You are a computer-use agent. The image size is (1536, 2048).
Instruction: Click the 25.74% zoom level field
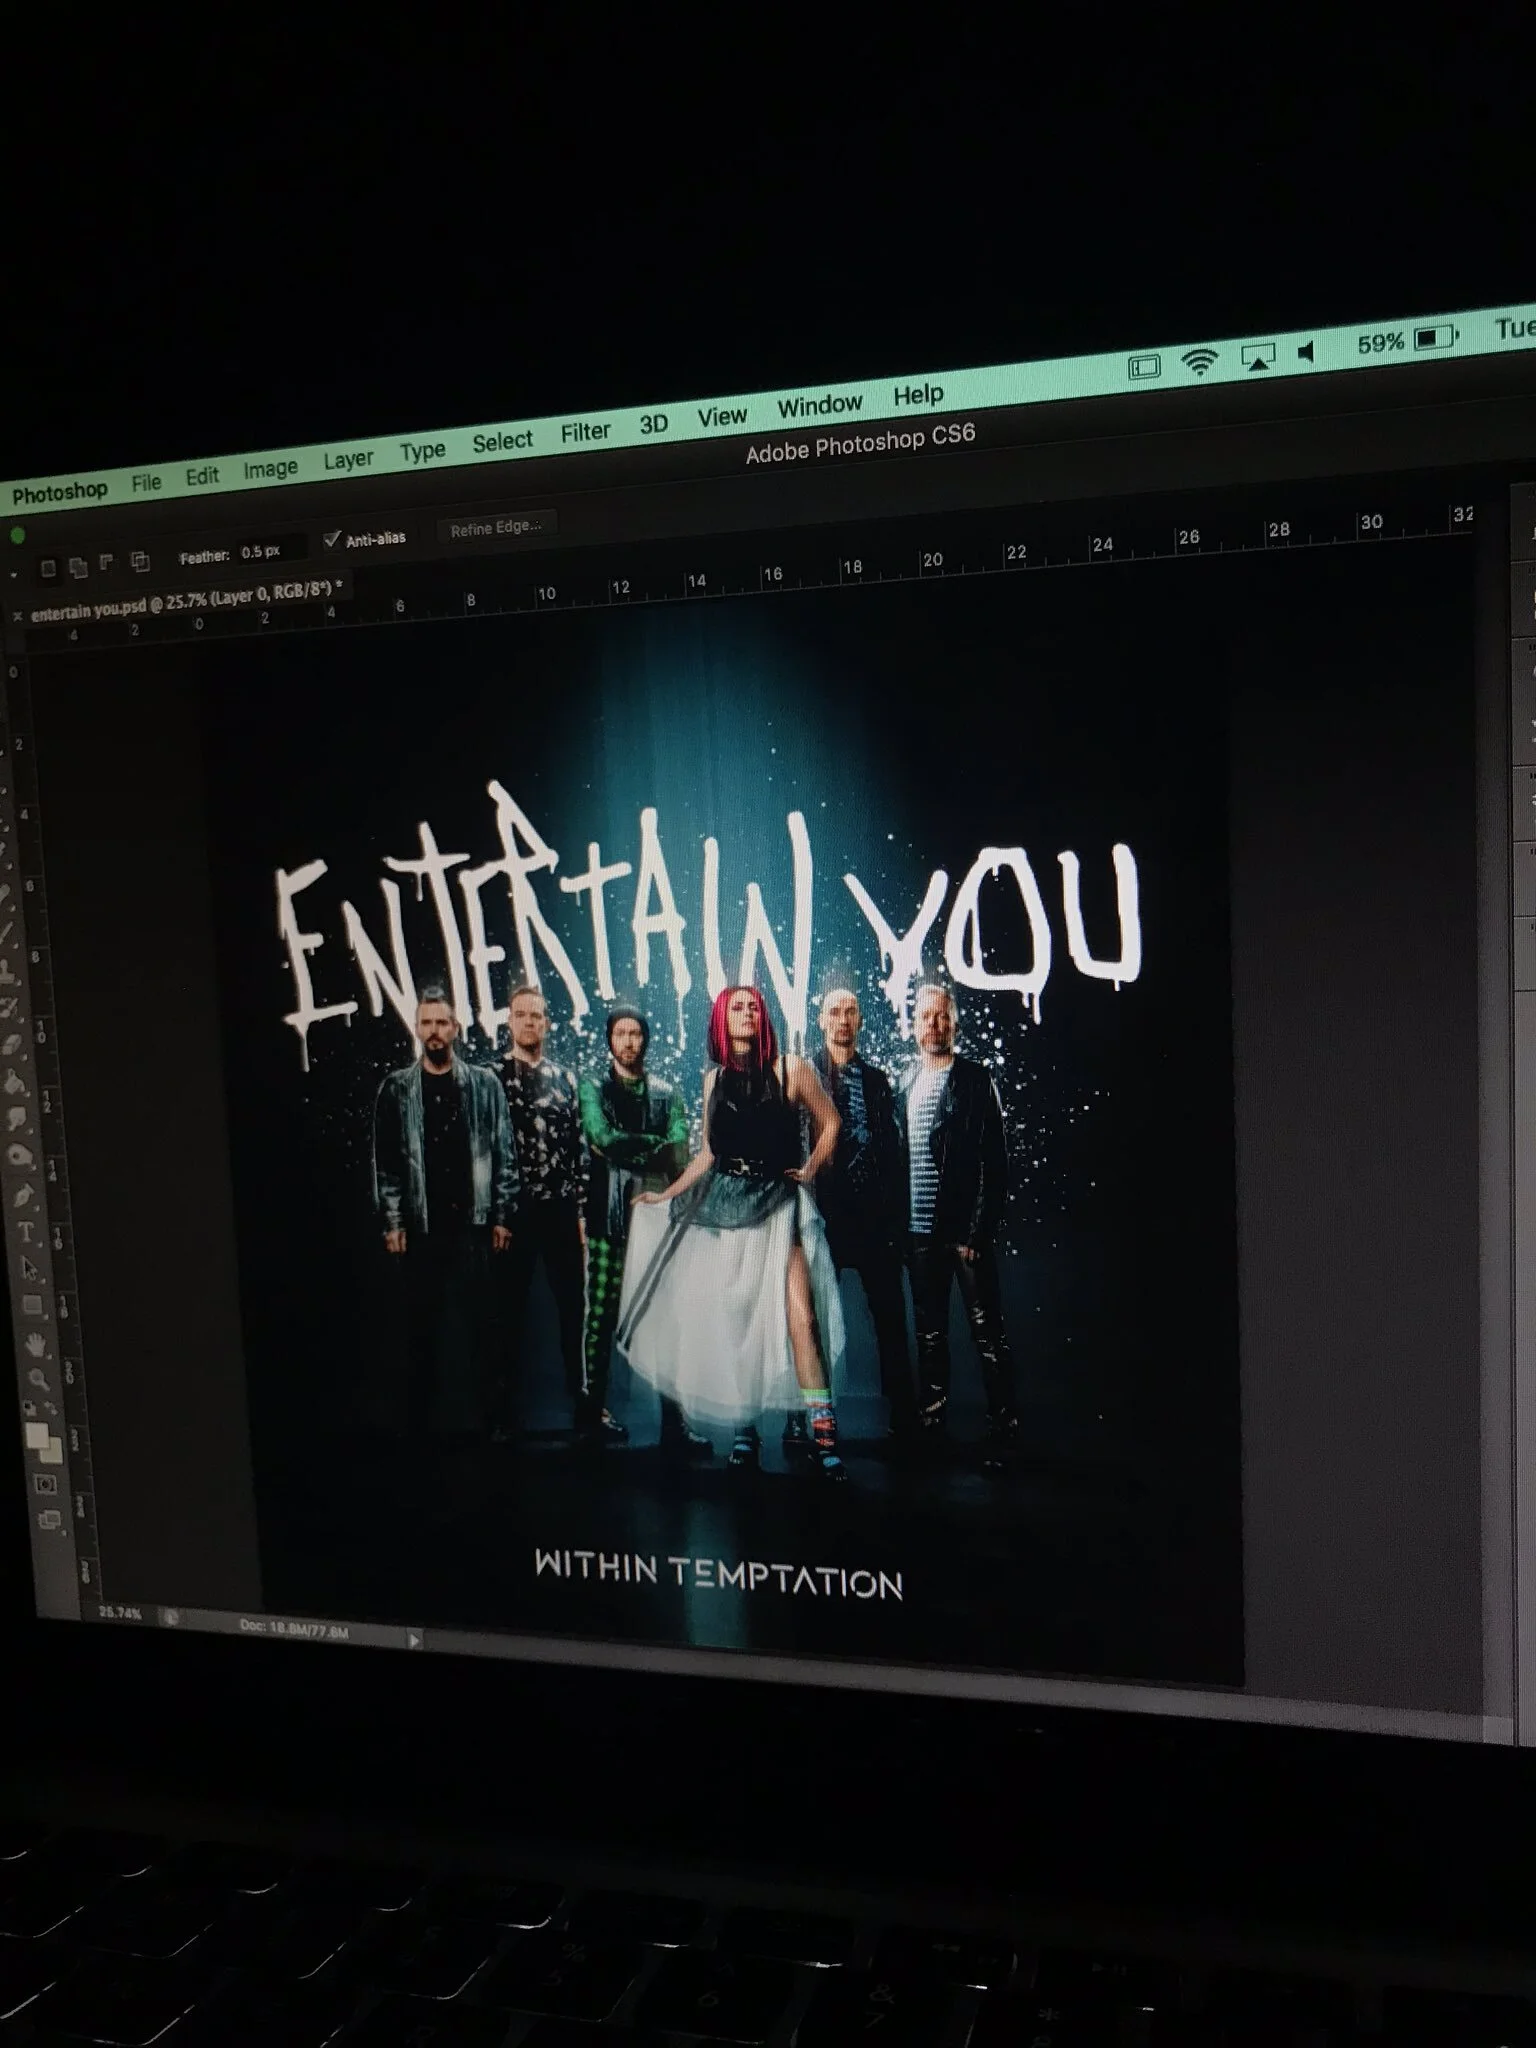click(120, 1612)
